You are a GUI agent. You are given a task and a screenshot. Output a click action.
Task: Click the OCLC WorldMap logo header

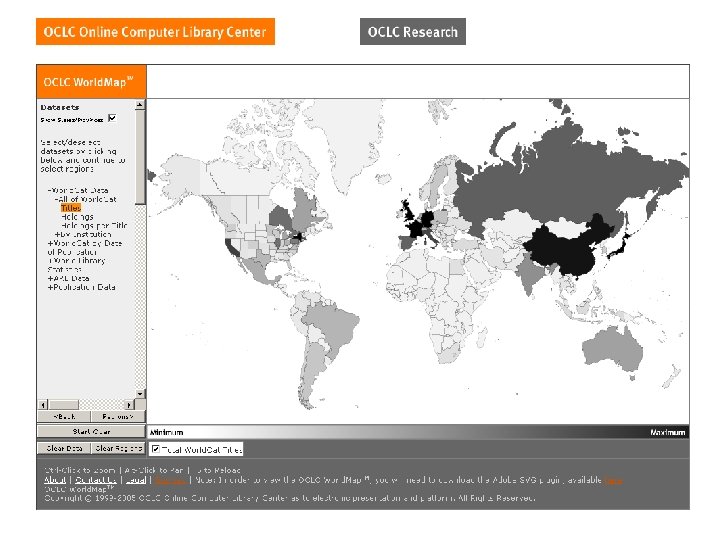[91, 82]
